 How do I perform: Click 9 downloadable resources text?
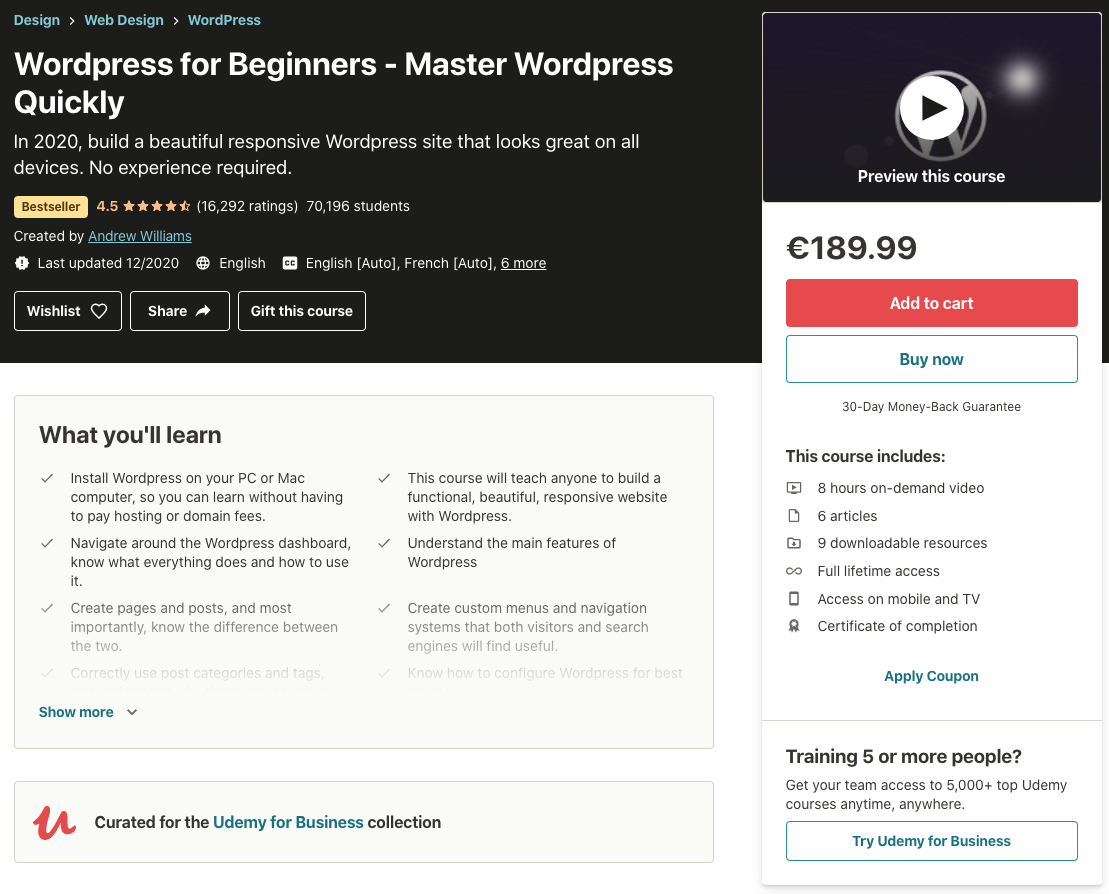point(902,543)
